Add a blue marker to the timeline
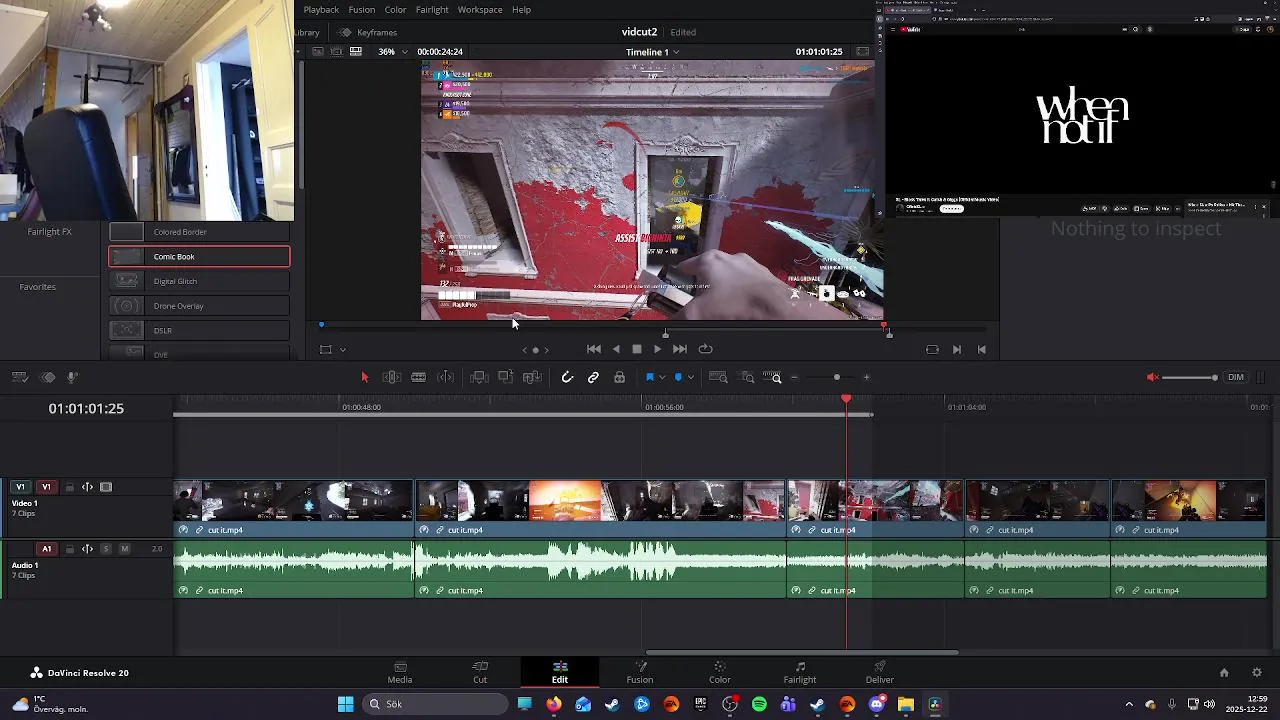 (679, 377)
